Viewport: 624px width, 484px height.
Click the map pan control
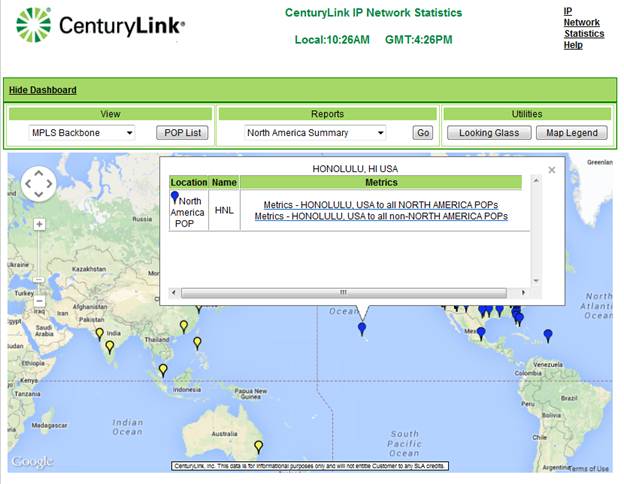point(39,184)
